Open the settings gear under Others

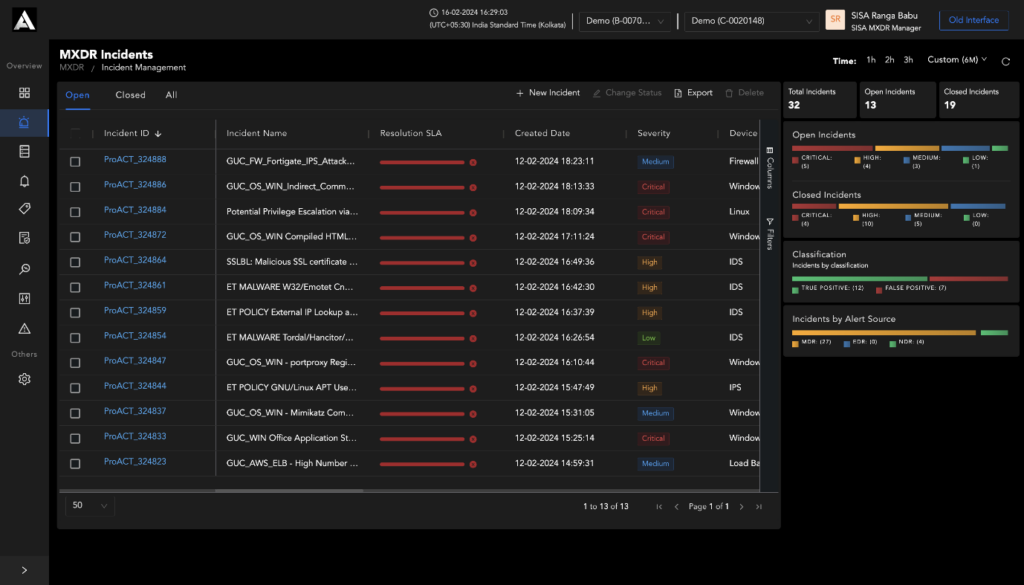pyautogui.click(x=24, y=379)
